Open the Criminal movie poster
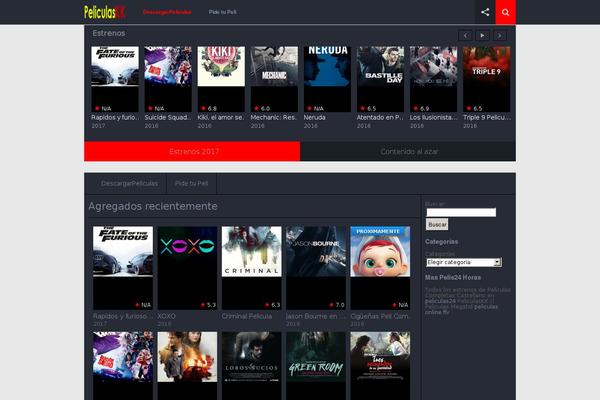The width and height of the screenshot is (600, 400). click(x=251, y=268)
